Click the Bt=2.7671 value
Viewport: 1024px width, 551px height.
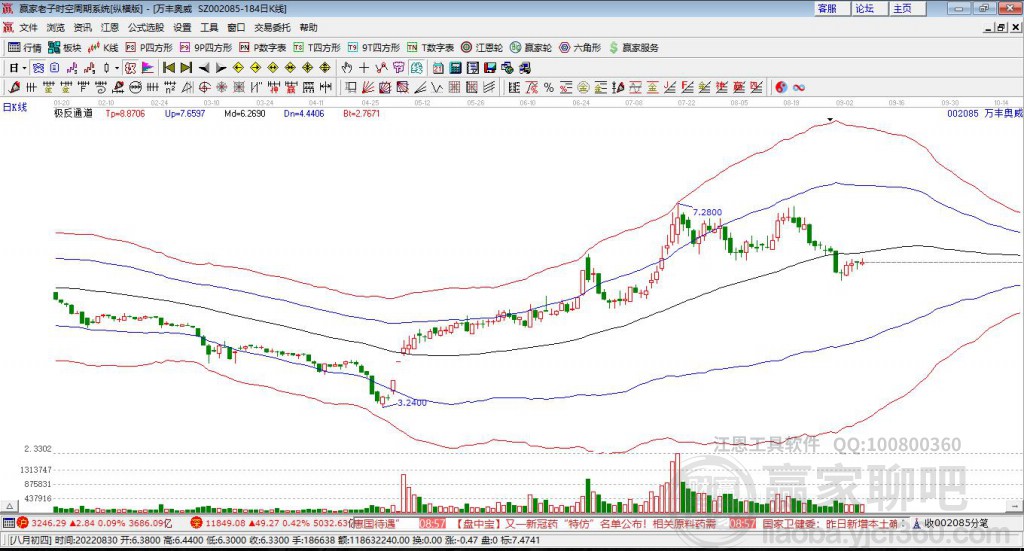coord(361,113)
